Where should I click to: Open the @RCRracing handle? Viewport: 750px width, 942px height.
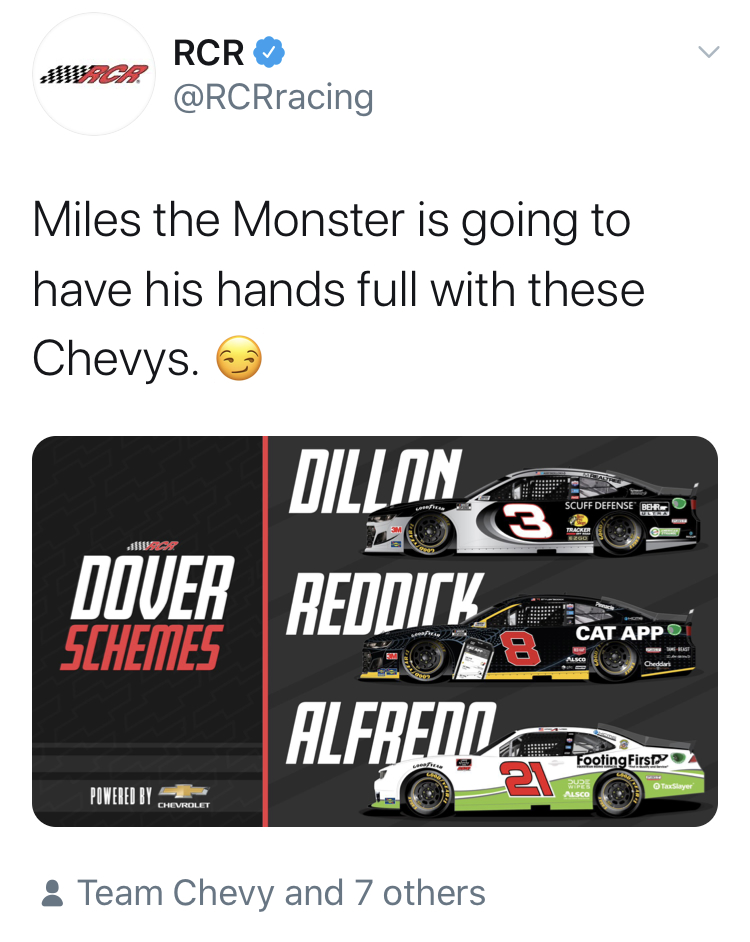click(273, 97)
